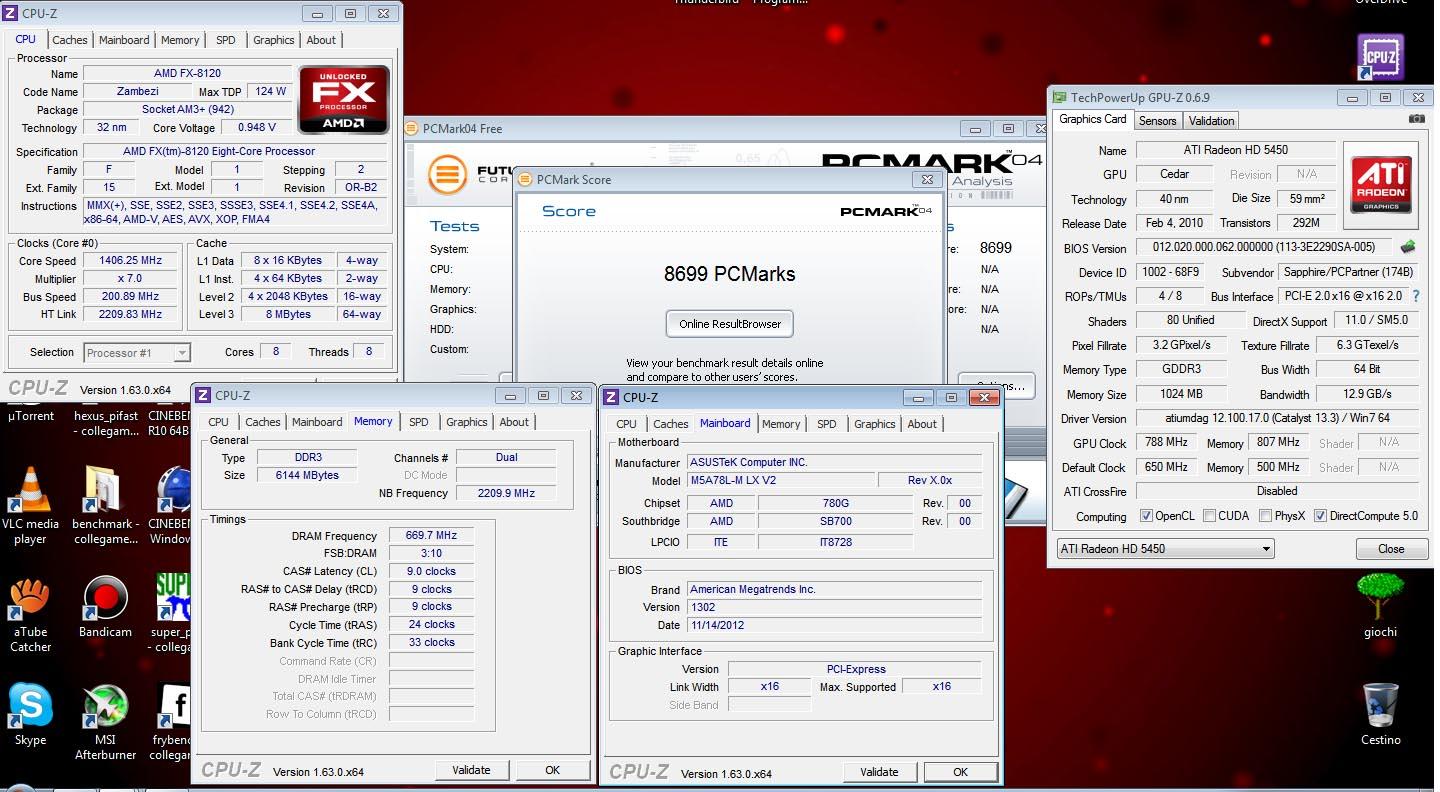
Task: Switch to Validation tab in GPU-Z
Action: click(1211, 121)
